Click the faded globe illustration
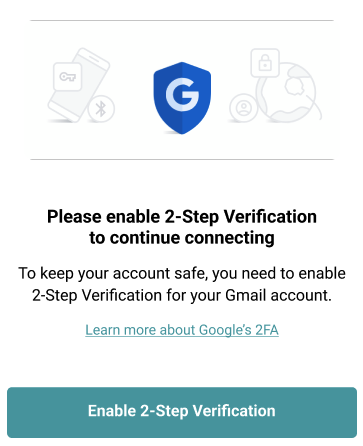This screenshot has height=446, width=363. point(287,93)
